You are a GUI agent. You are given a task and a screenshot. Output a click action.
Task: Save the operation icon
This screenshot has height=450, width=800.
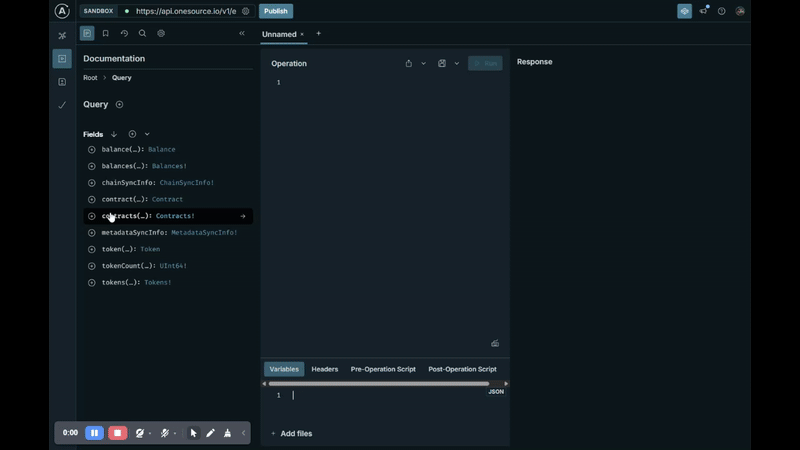click(x=442, y=63)
